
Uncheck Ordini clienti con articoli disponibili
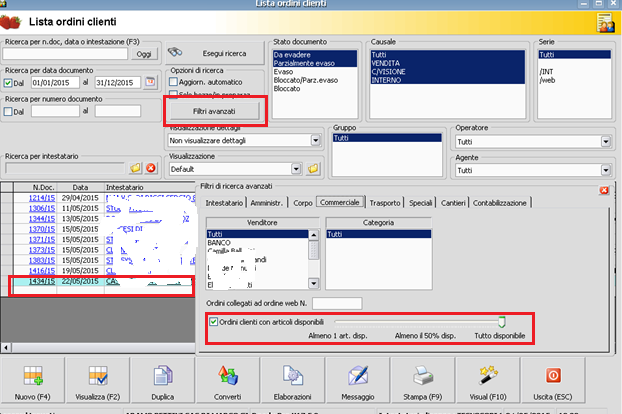click(x=213, y=322)
